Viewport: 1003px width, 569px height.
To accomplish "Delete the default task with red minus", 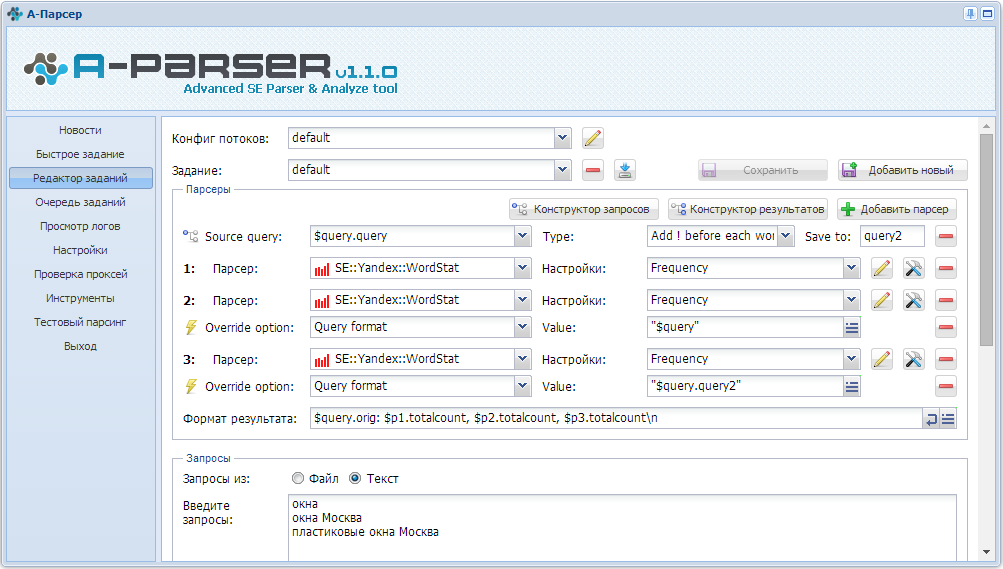I will (593, 170).
